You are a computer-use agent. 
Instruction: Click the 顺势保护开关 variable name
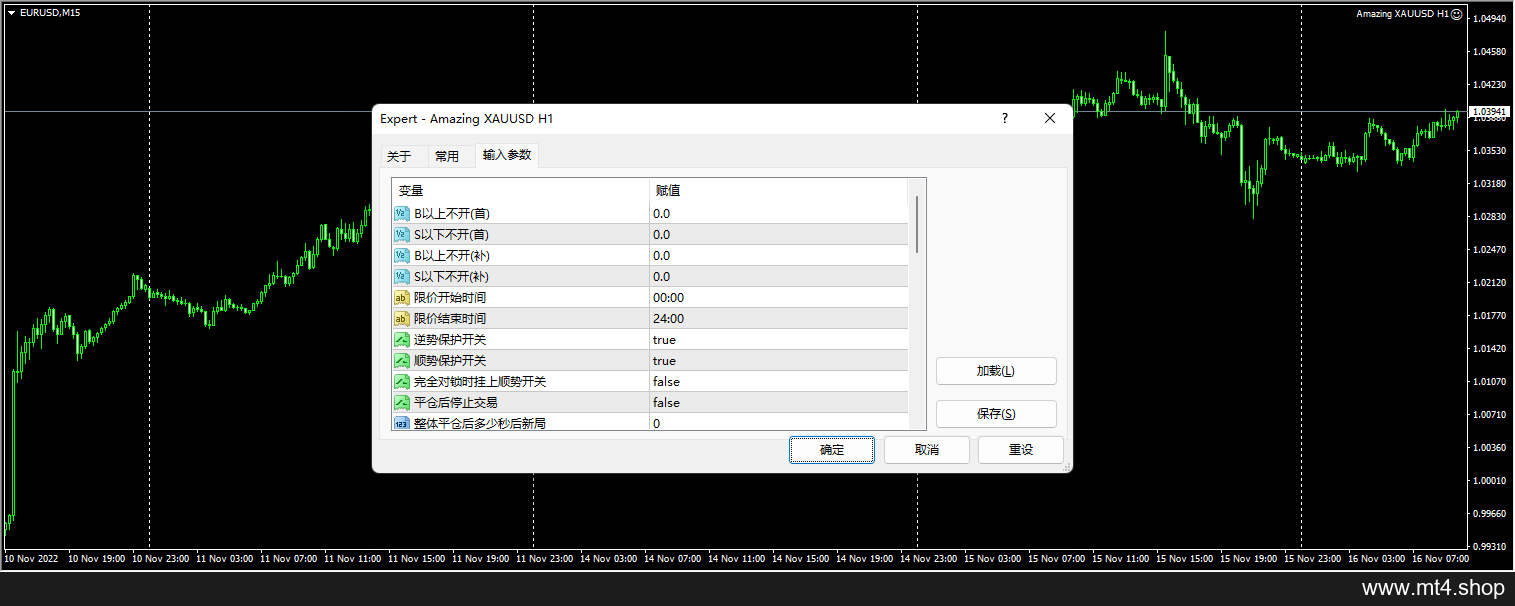coord(450,360)
